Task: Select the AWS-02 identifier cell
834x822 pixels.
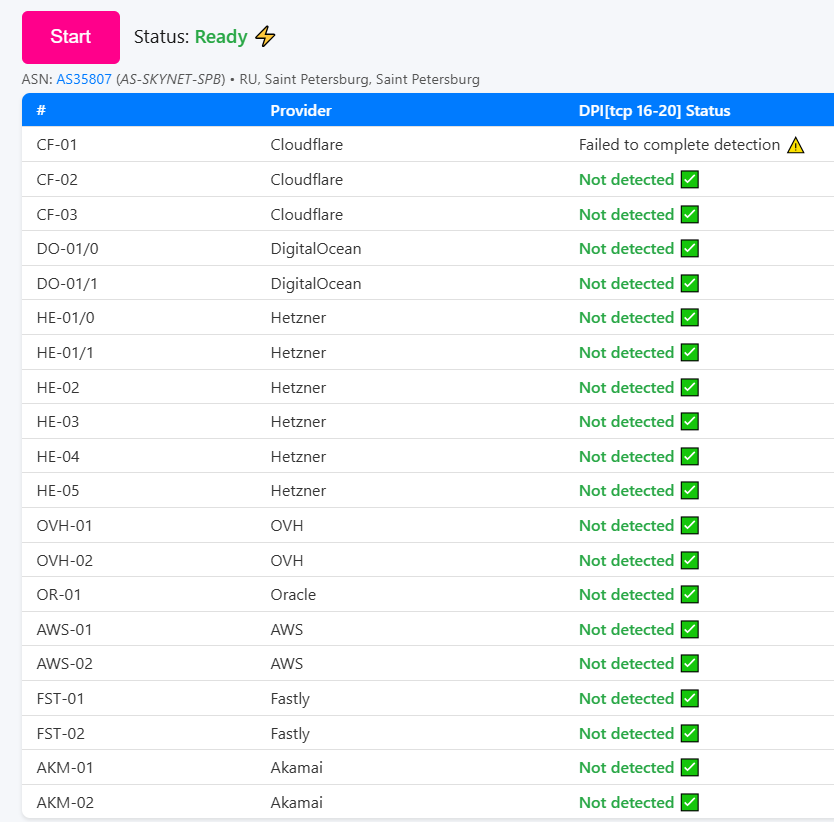Action: [65, 663]
